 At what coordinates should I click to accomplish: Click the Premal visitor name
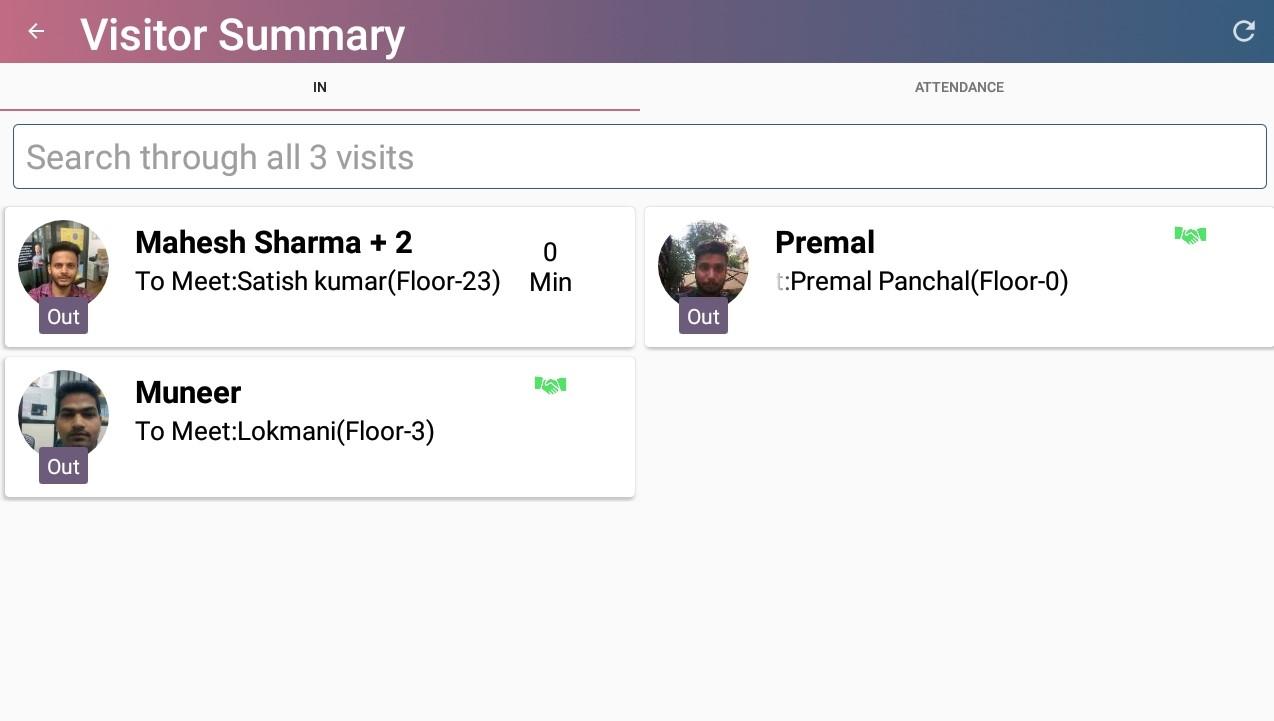pyautogui.click(x=824, y=242)
